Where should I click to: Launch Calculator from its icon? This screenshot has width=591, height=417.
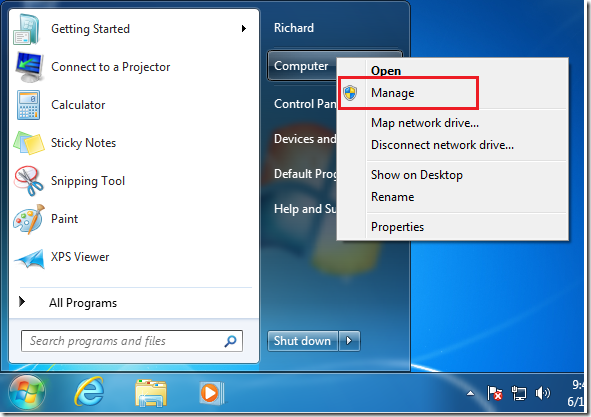[28, 105]
